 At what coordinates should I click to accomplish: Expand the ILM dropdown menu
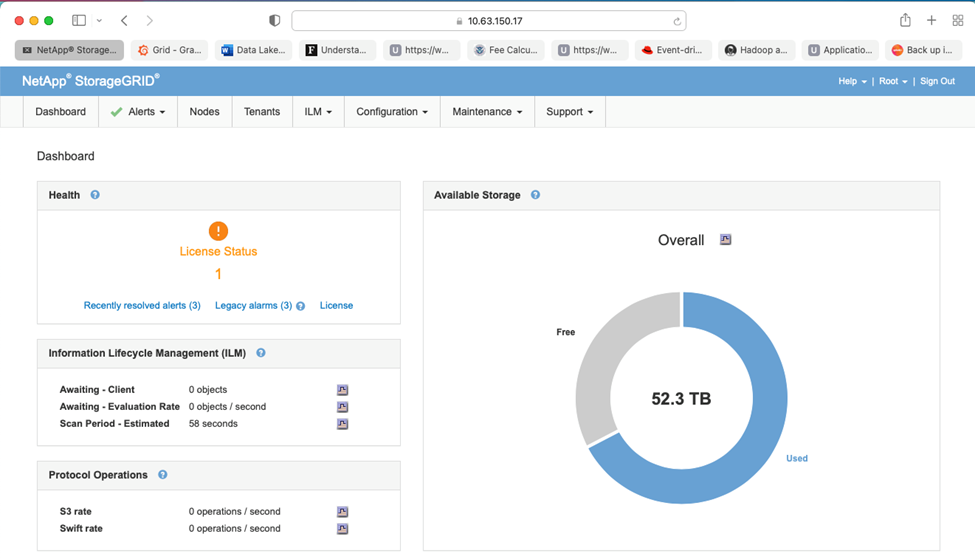coord(318,112)
